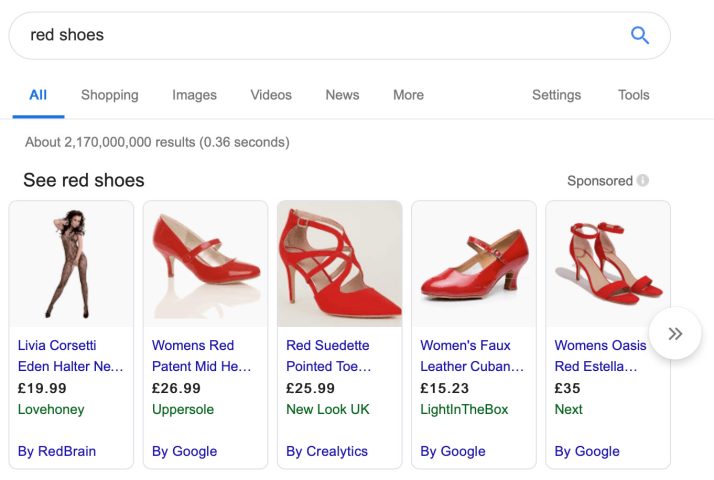Open the Videos tab
Image resolution: width=714 pixels, height=480 pixels.
pos(271,95)
